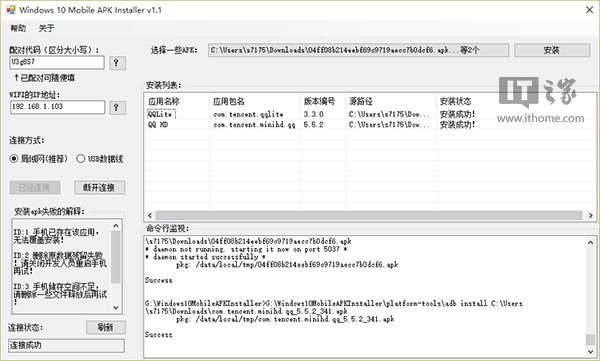Image resolution: width=600 pixels, height=361 pixels.
Task: Click the com.tencent.minihd.qq package name cell
Action: 254,124
